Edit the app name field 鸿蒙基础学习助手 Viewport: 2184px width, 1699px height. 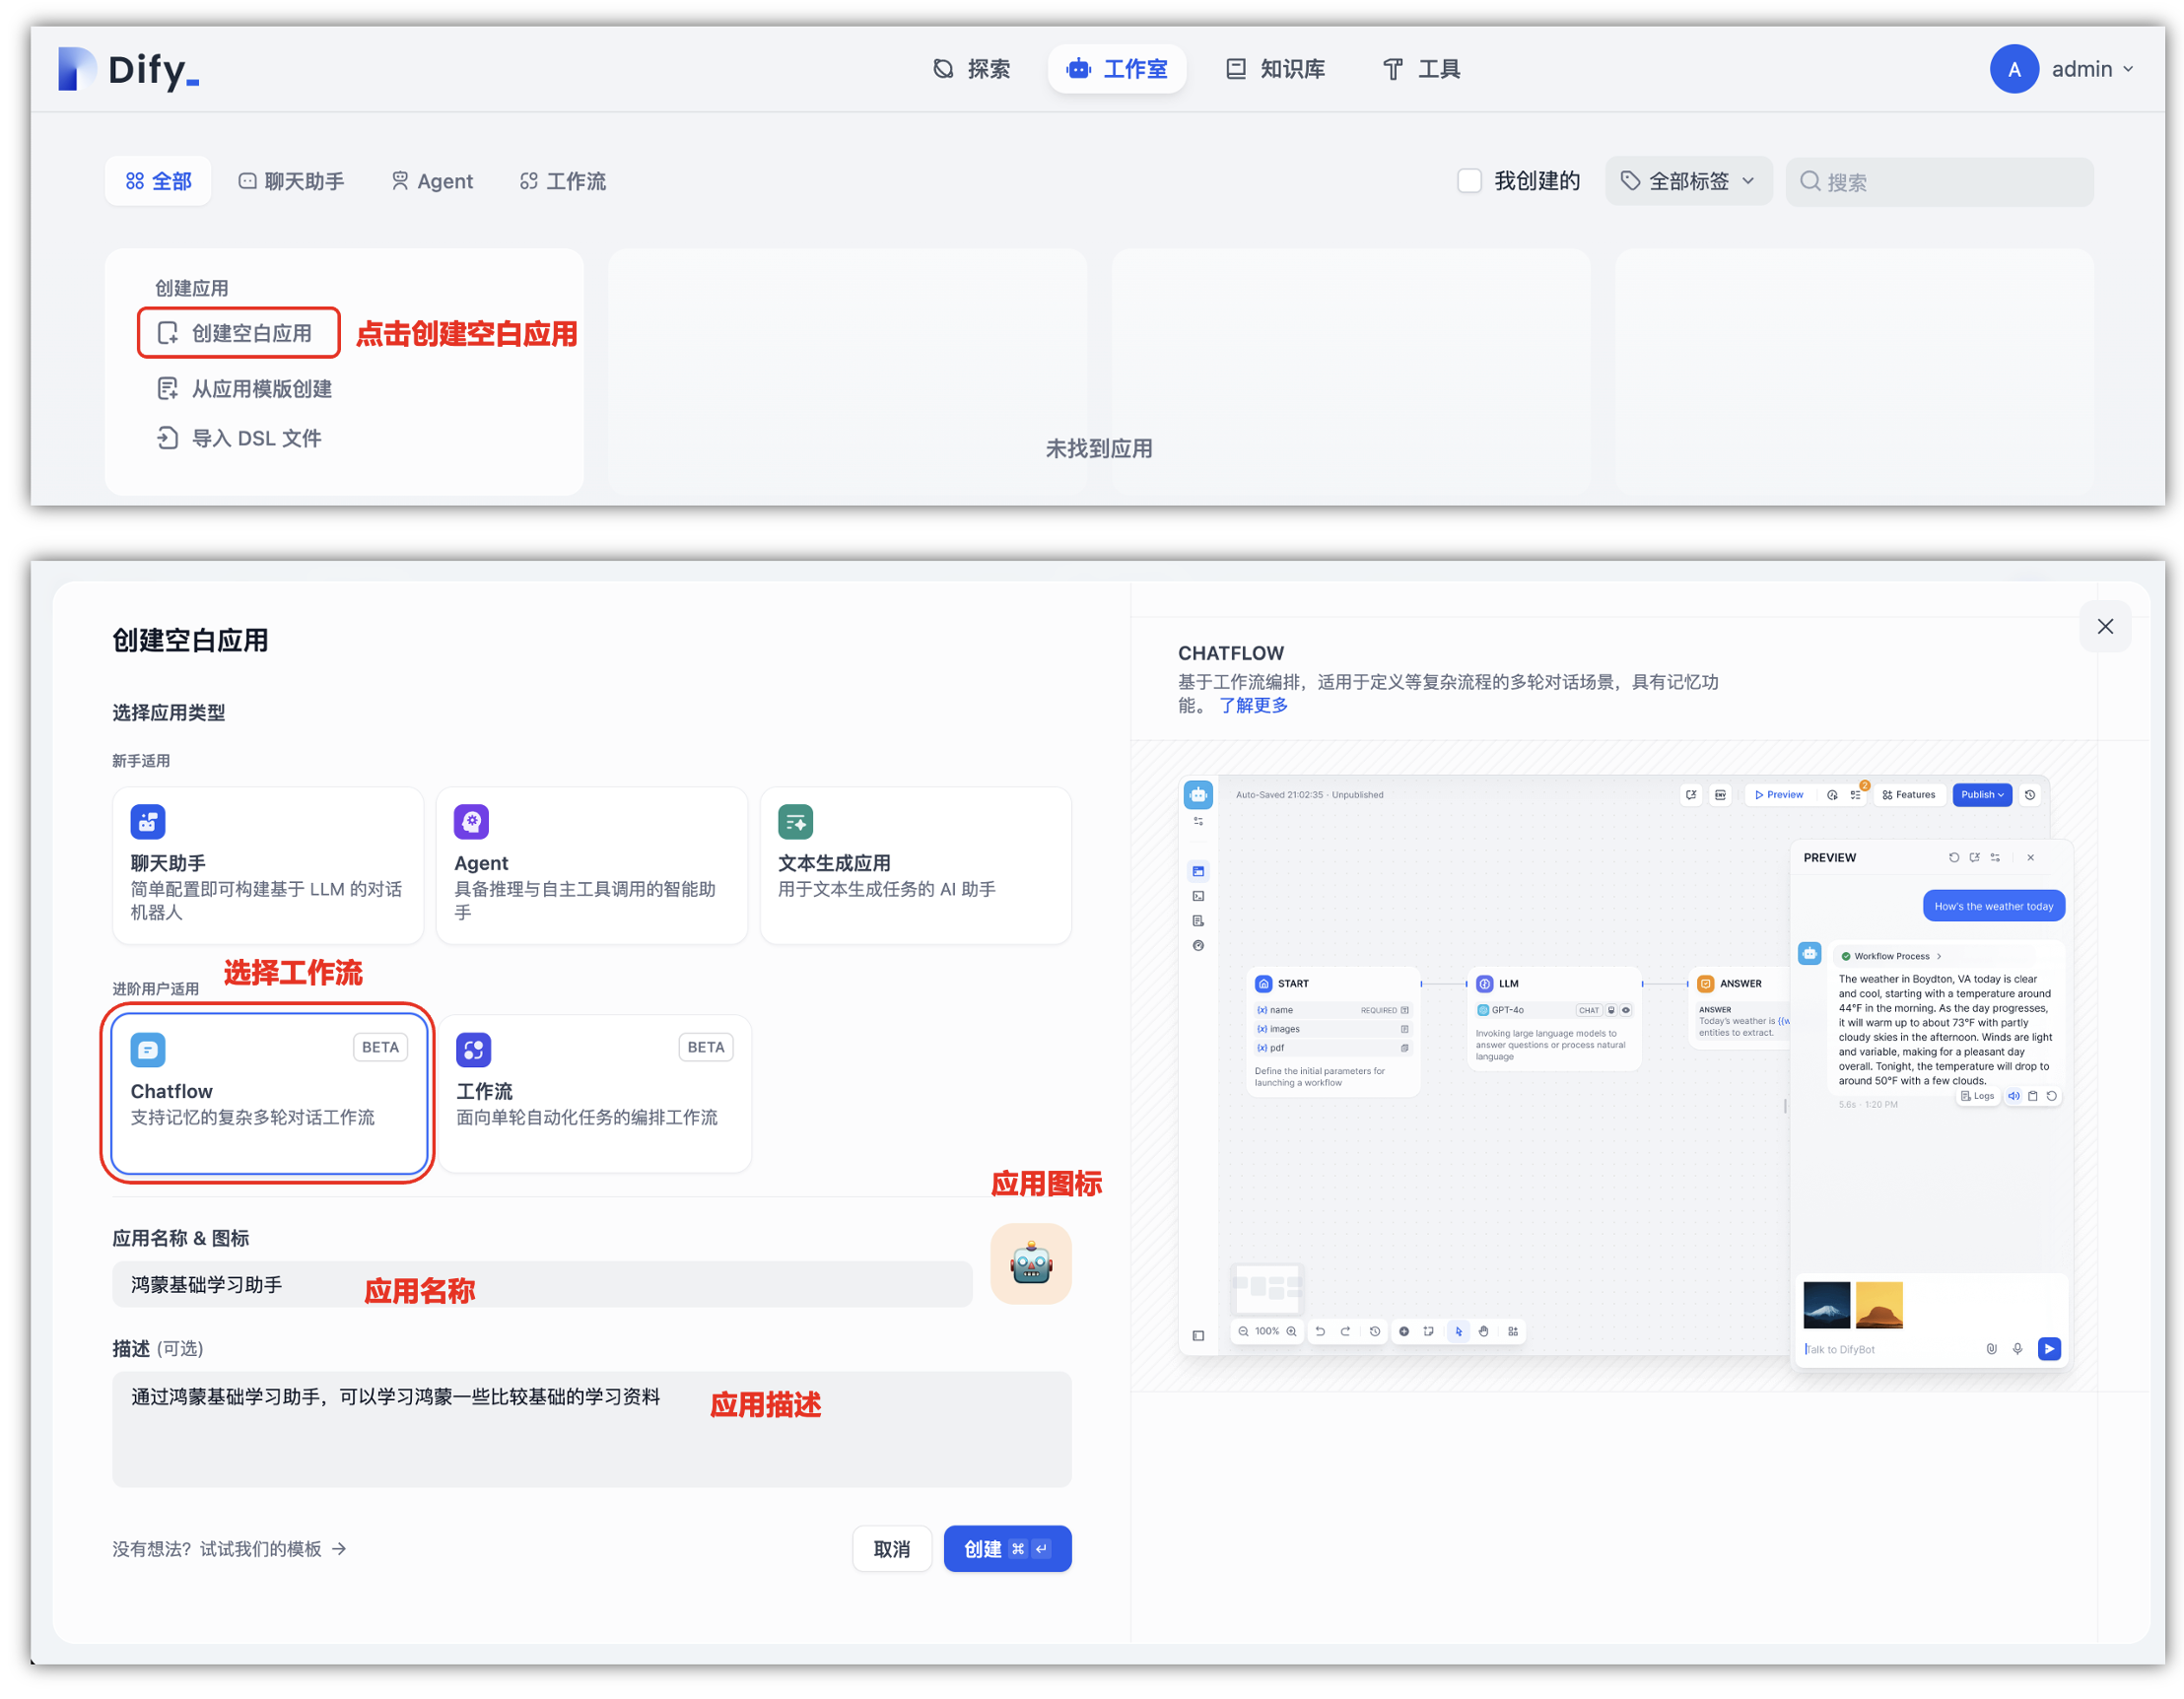[x=542, y=1285]
